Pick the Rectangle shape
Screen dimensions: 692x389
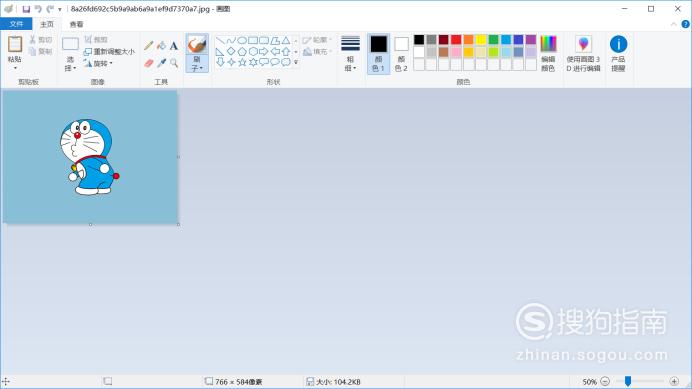[x=253, y=41]
